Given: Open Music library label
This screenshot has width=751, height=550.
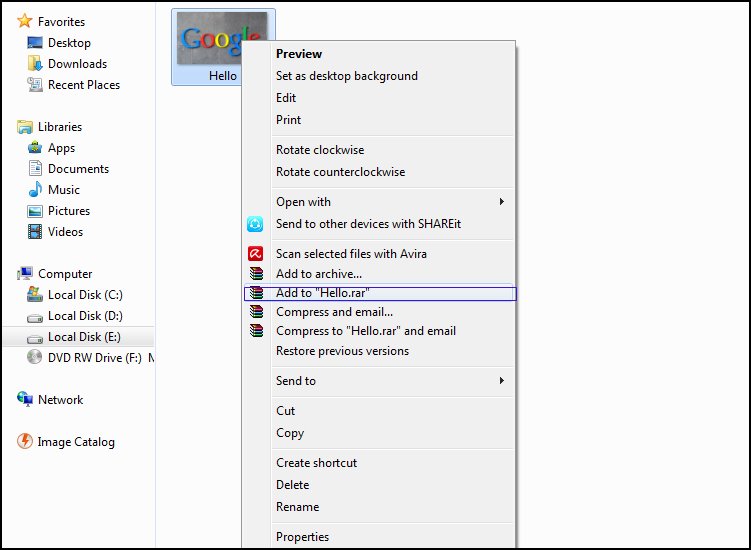Looking at the screenshot, I should [64, 190].
